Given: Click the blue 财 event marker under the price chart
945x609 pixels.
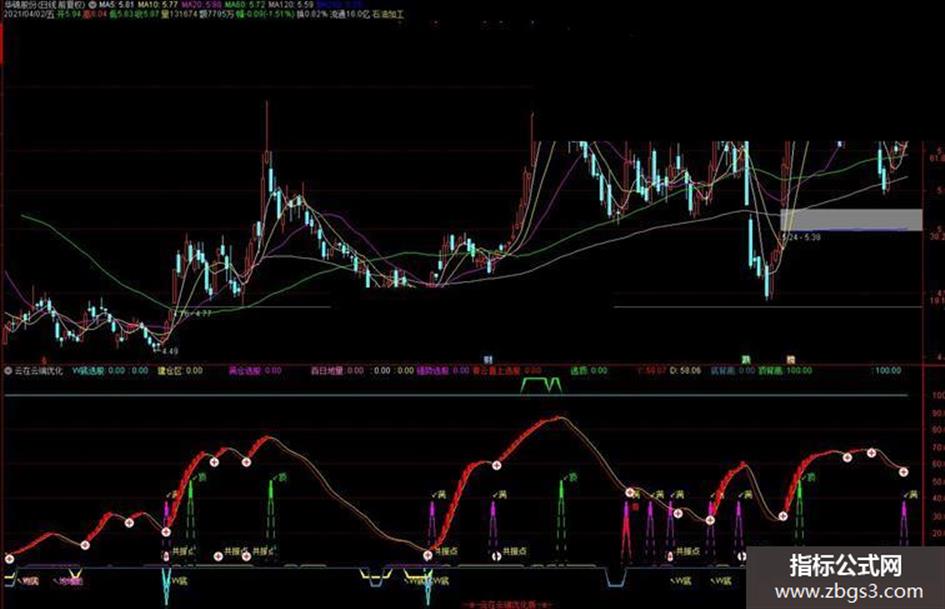Looking at the screenshot, I should 488,360.
